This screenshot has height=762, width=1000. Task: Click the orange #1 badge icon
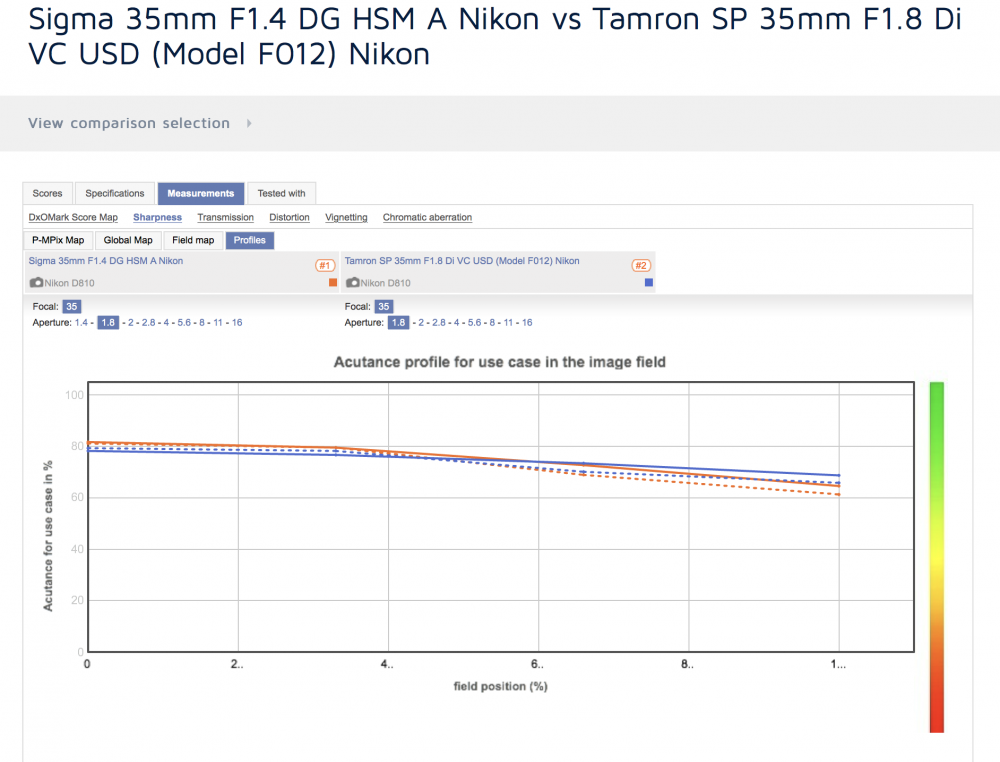coord(325,265)
